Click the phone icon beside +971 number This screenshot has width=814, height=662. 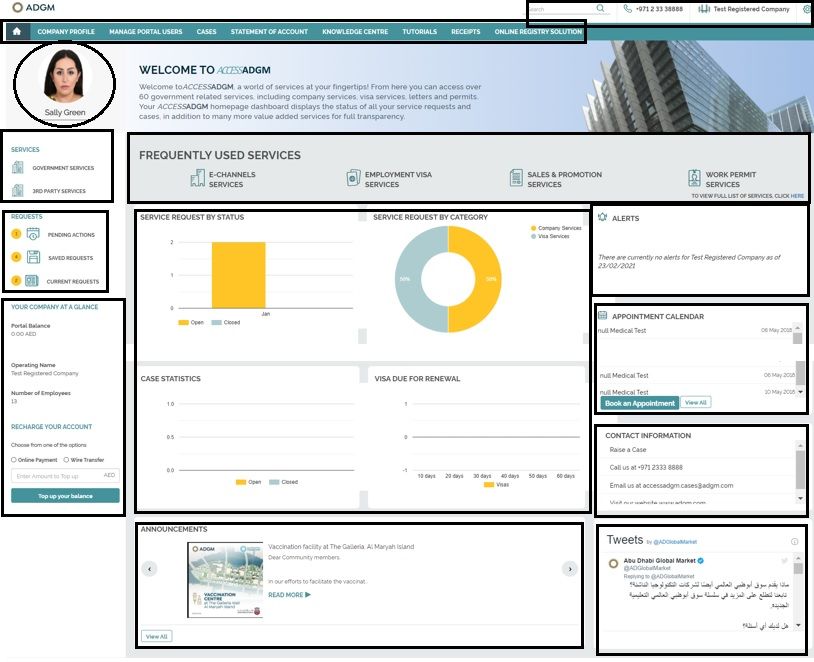[627, 9]
